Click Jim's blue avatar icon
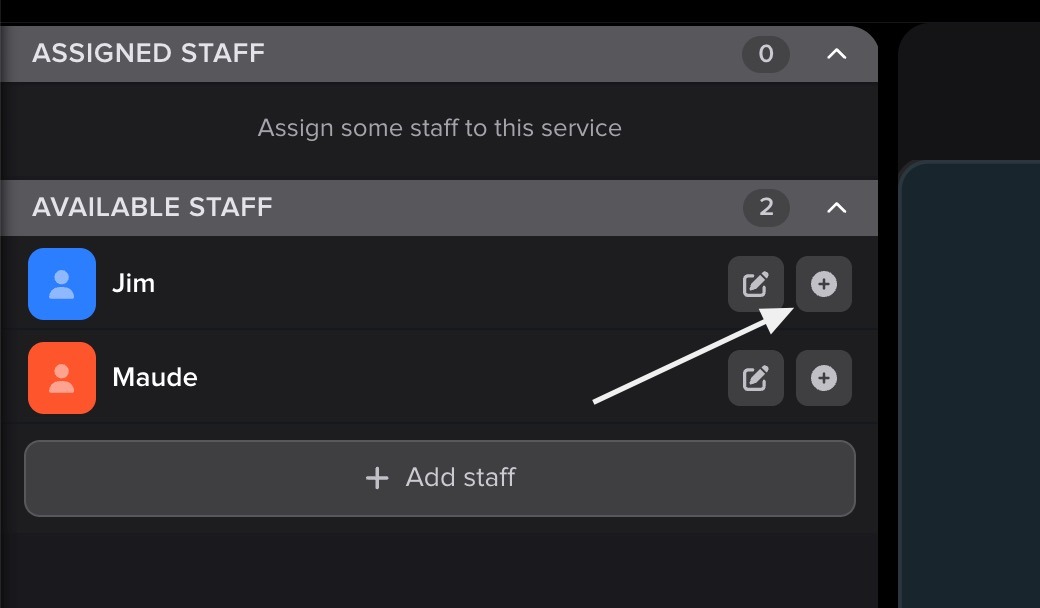 pyautogui.click(x=62, y=284)
